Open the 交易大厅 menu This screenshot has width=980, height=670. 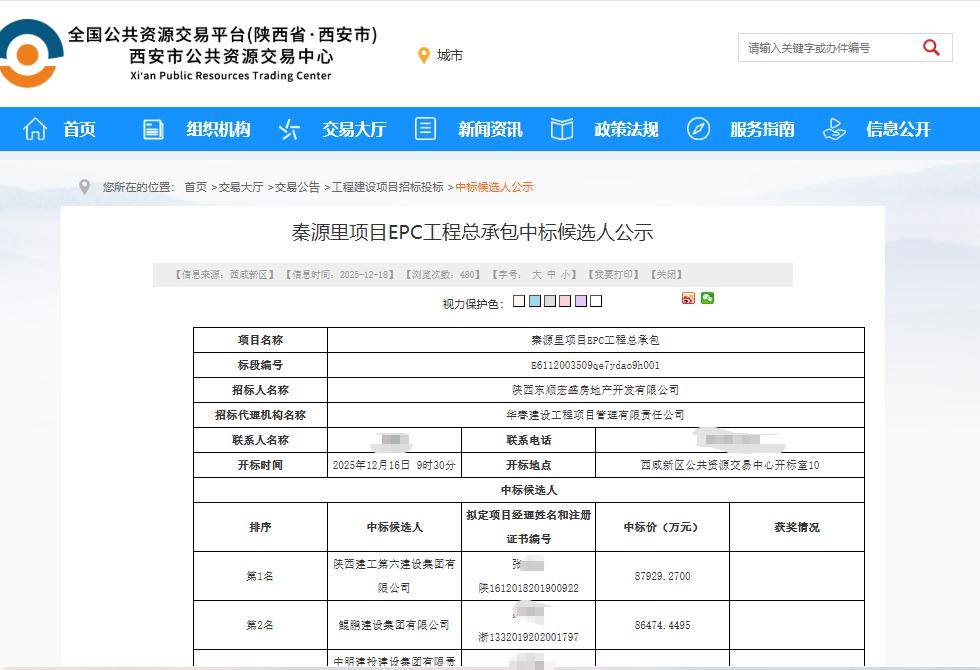[x=353, y=130]
